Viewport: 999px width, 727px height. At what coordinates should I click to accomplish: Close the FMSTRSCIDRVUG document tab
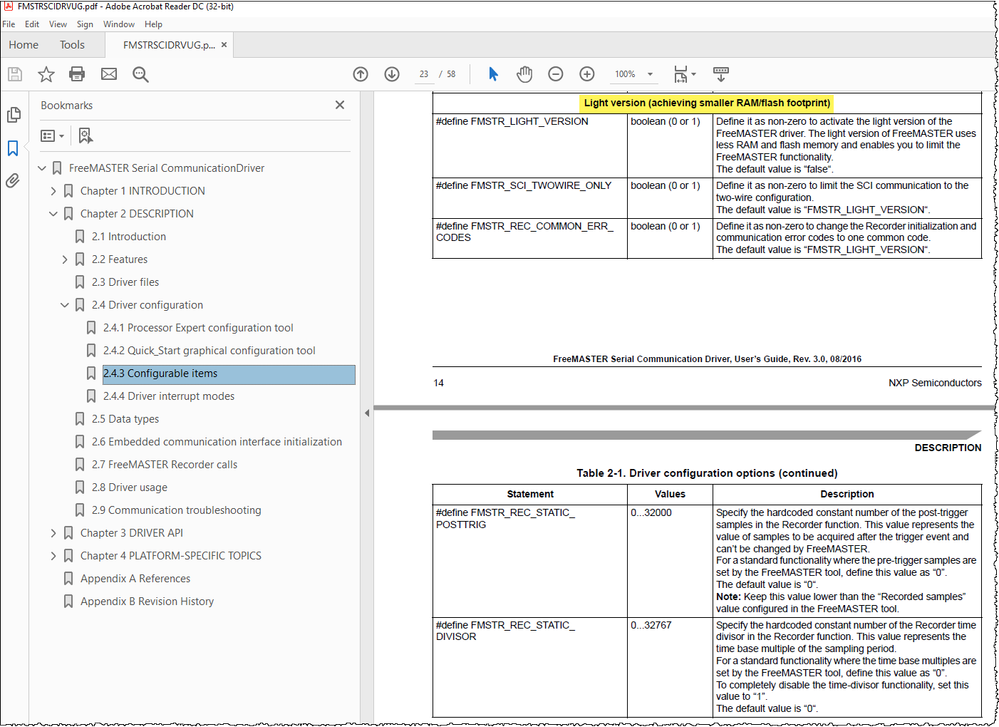pos(224,45)
